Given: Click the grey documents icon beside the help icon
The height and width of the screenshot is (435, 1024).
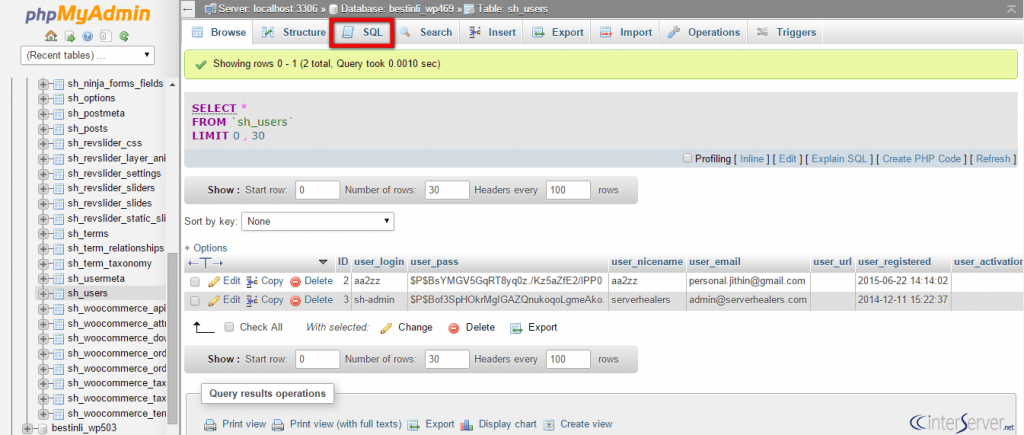Looking at the screenshot, I should tap(106, 36).
